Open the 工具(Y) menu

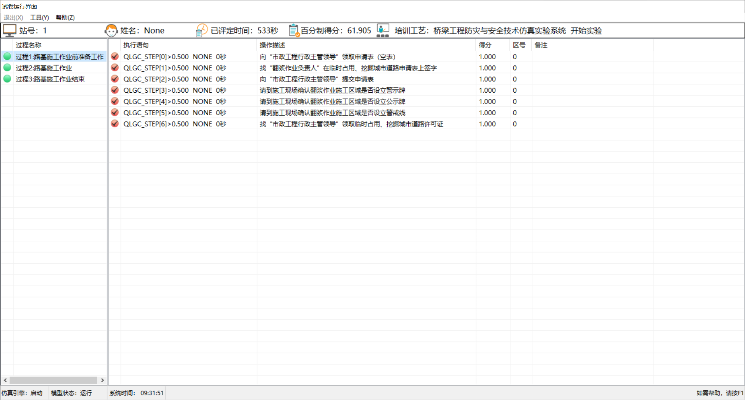[x=39, y=17]
